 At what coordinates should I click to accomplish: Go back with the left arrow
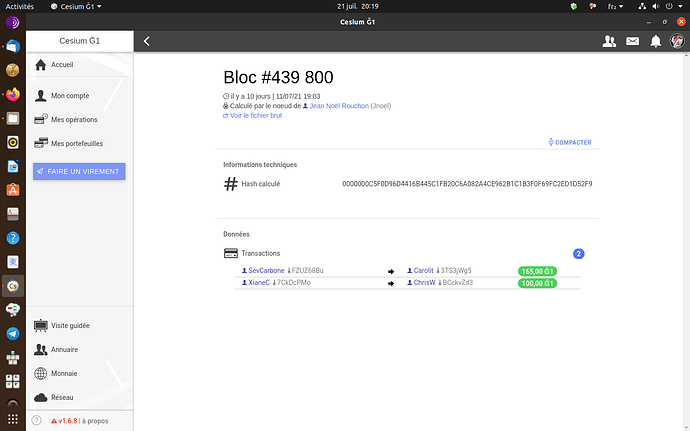147,41
